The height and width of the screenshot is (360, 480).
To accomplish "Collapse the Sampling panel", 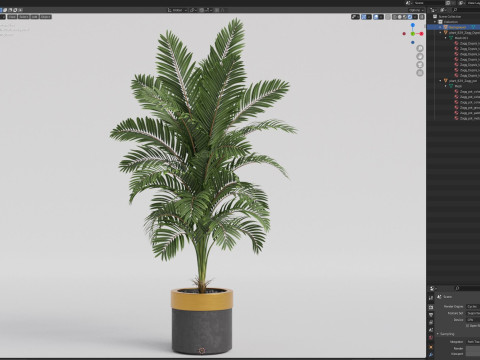I will (438, 334).
